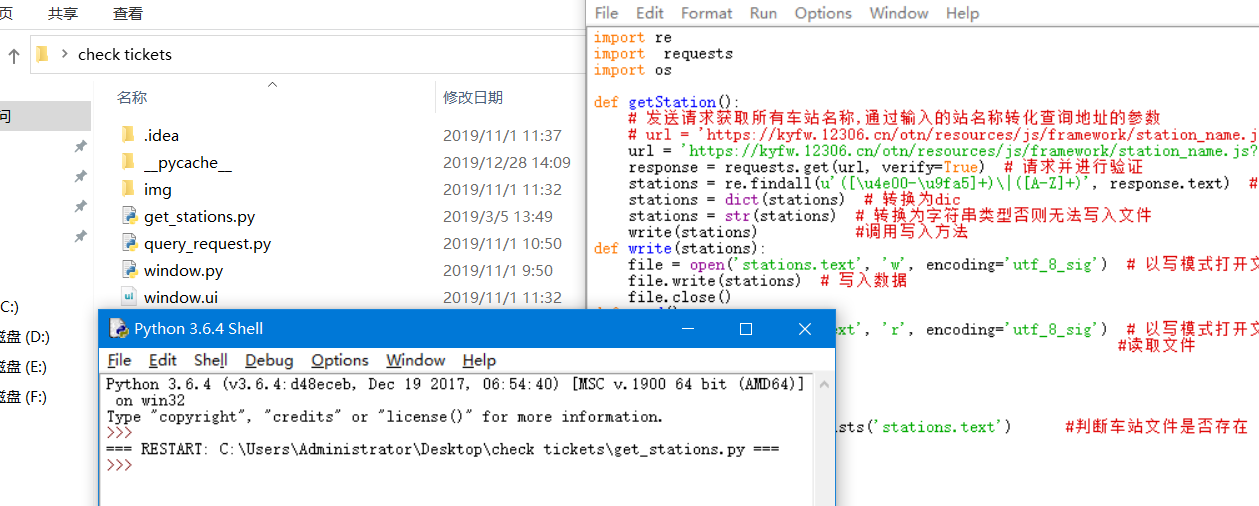Click date 2019/12/28 14:09 cell

[507, 162]
